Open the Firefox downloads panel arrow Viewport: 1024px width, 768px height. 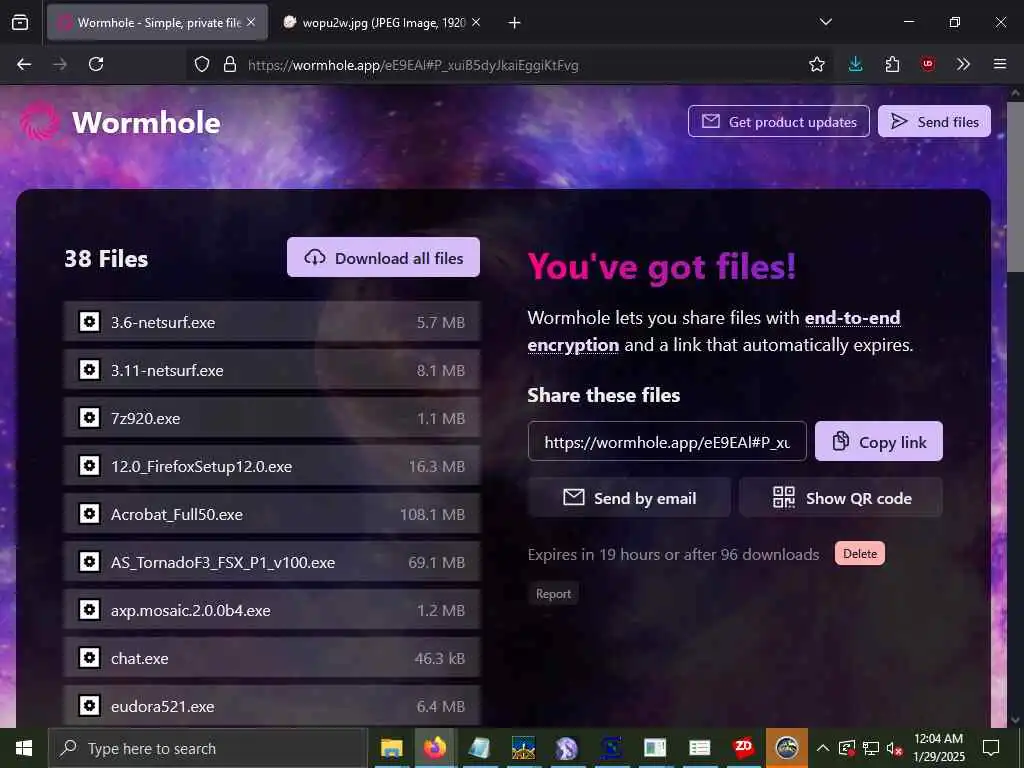tap(855, 64)
